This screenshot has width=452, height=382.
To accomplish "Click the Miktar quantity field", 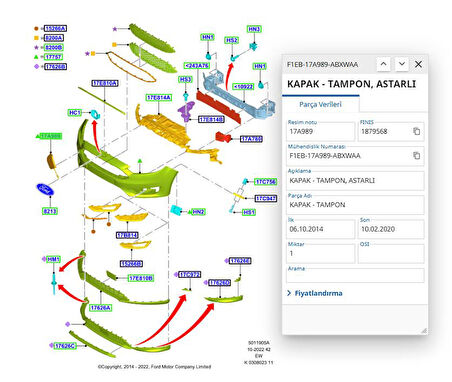I will tap(321, 253).
